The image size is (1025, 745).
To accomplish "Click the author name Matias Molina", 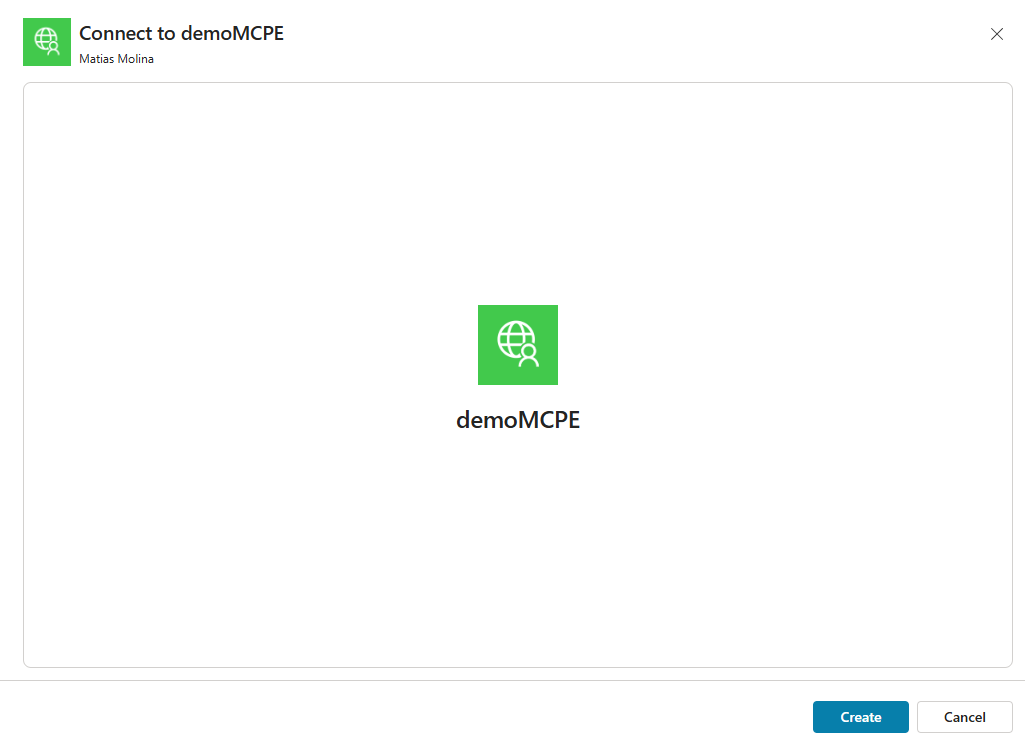I will point(116,59).
